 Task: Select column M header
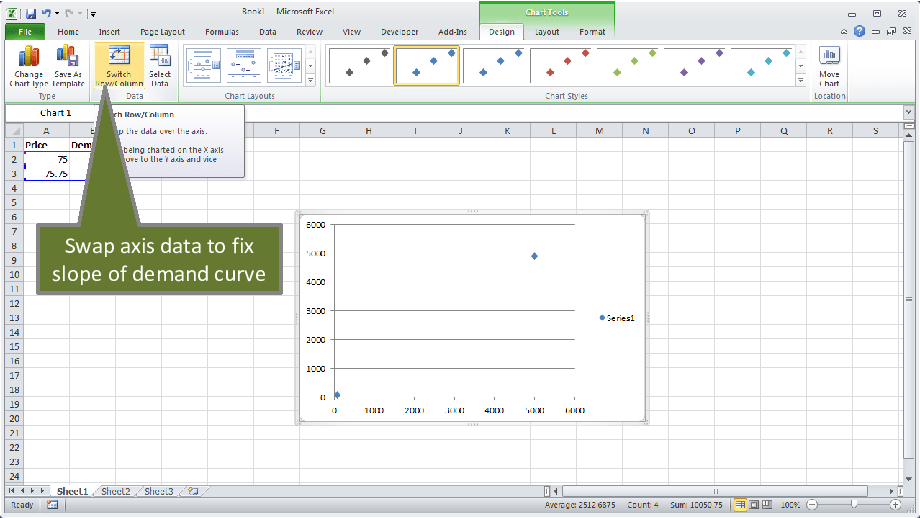[x=599, y=130]
